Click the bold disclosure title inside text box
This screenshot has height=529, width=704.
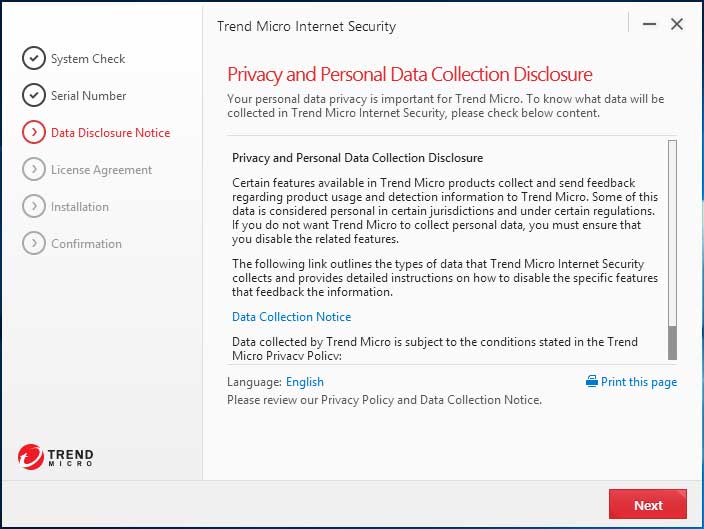[357, 158]
